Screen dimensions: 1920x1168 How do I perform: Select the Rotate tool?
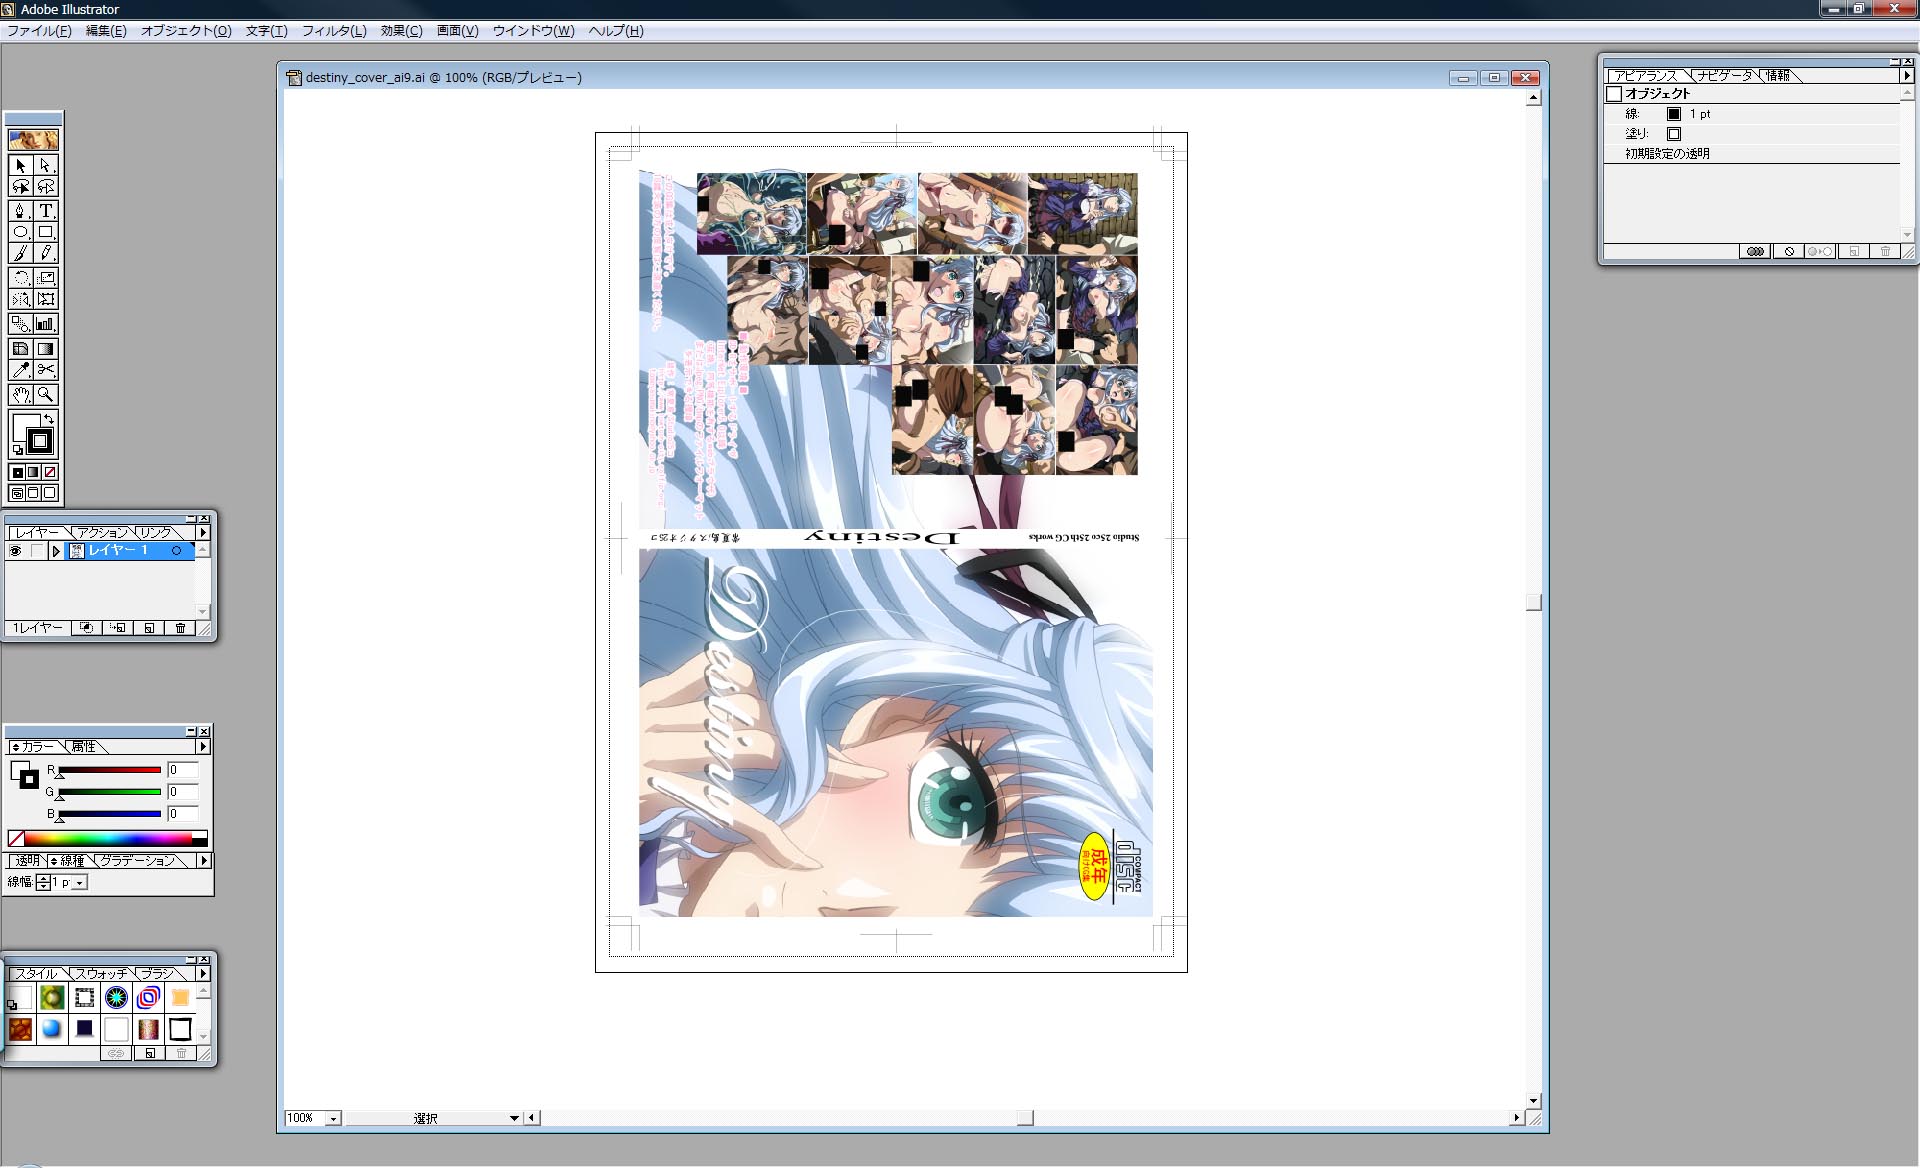(x=21, y=278)
